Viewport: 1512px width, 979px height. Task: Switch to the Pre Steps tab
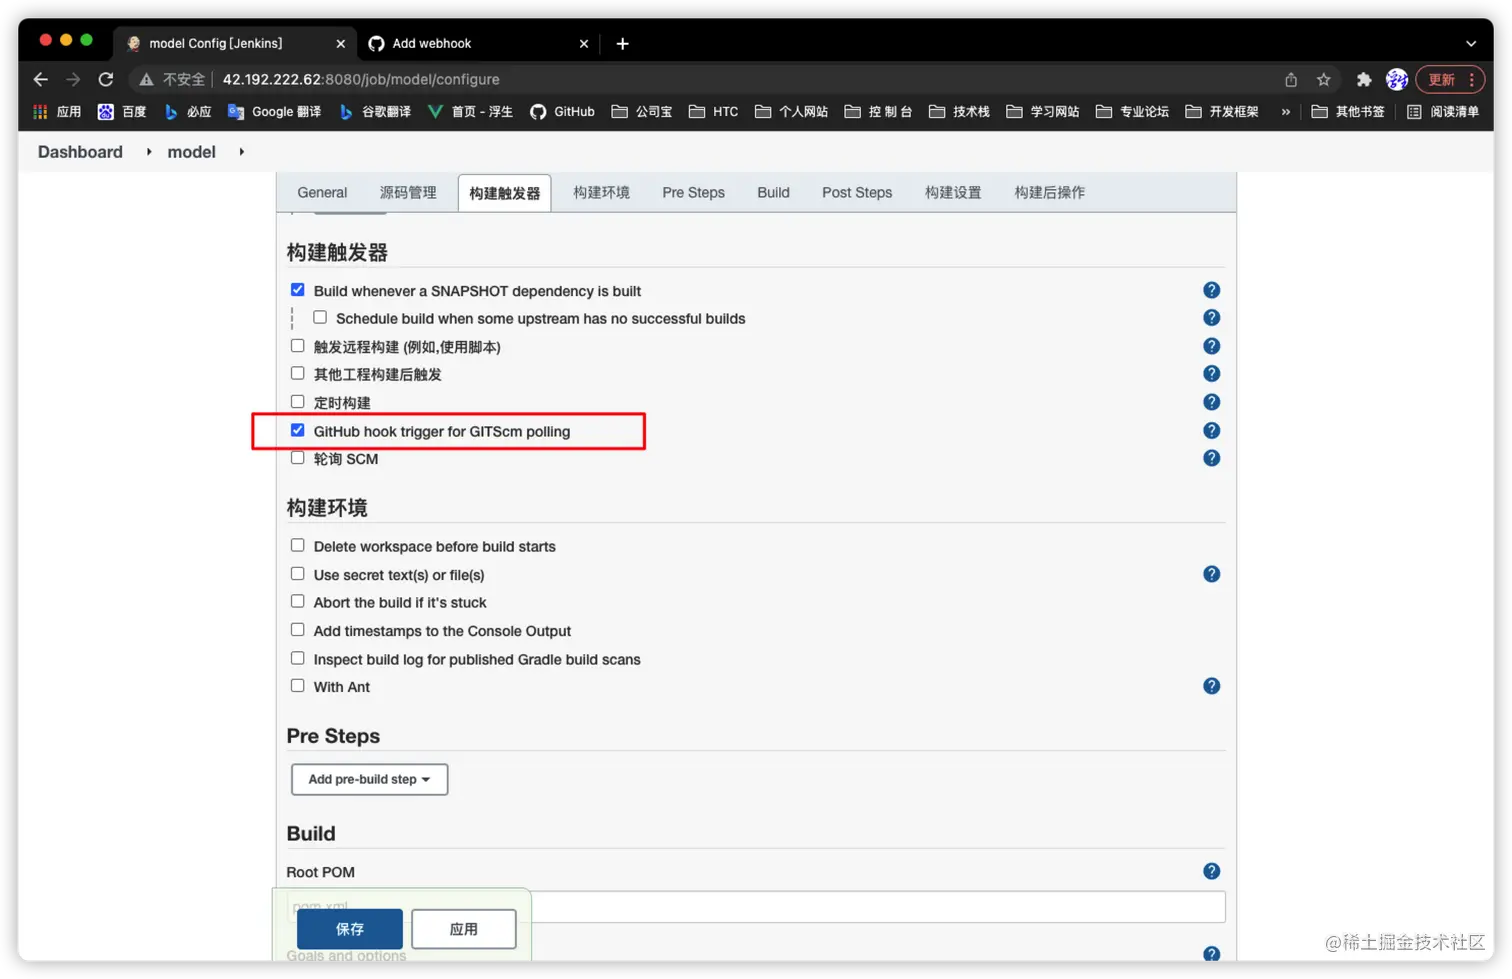[x=693, y=192]
